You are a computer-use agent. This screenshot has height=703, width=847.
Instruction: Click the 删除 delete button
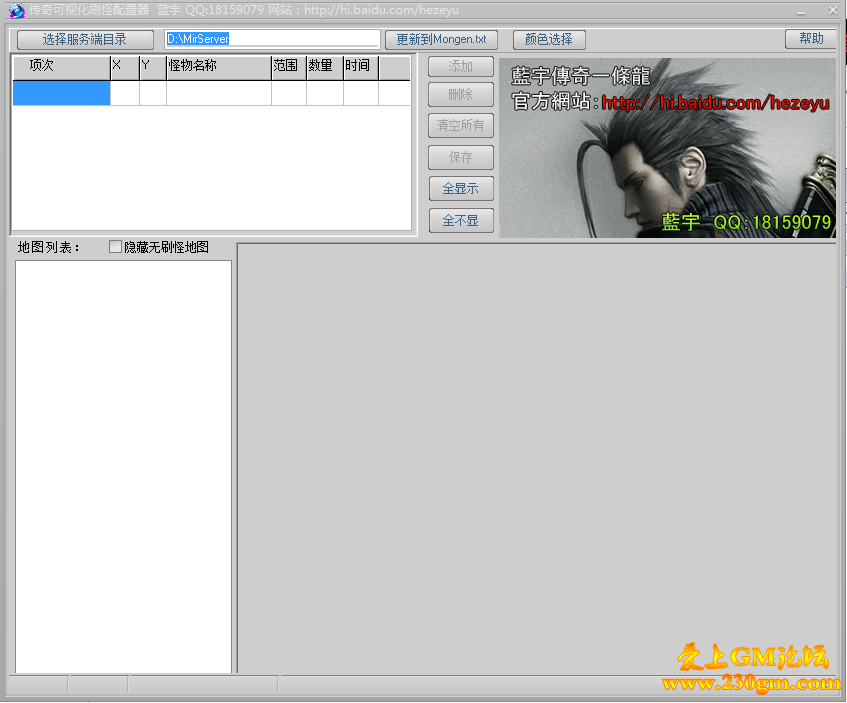pyautogui.click(x=461, y=95)
